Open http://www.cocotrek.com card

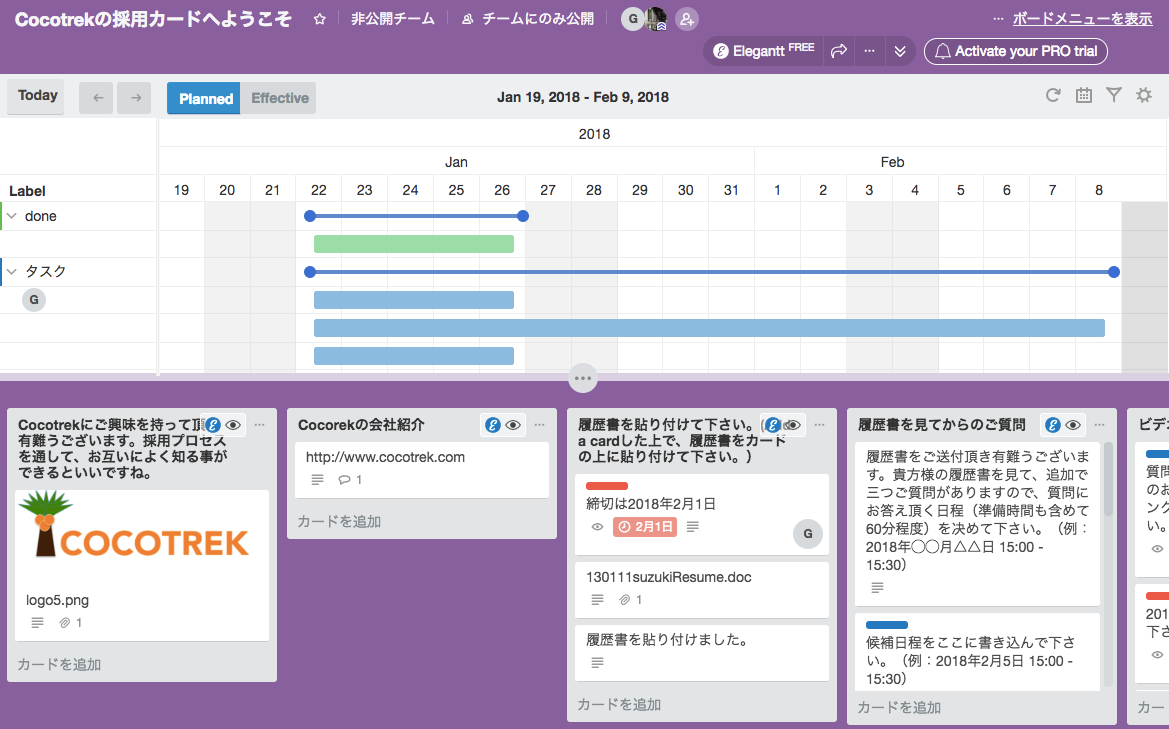pos(422,468)
